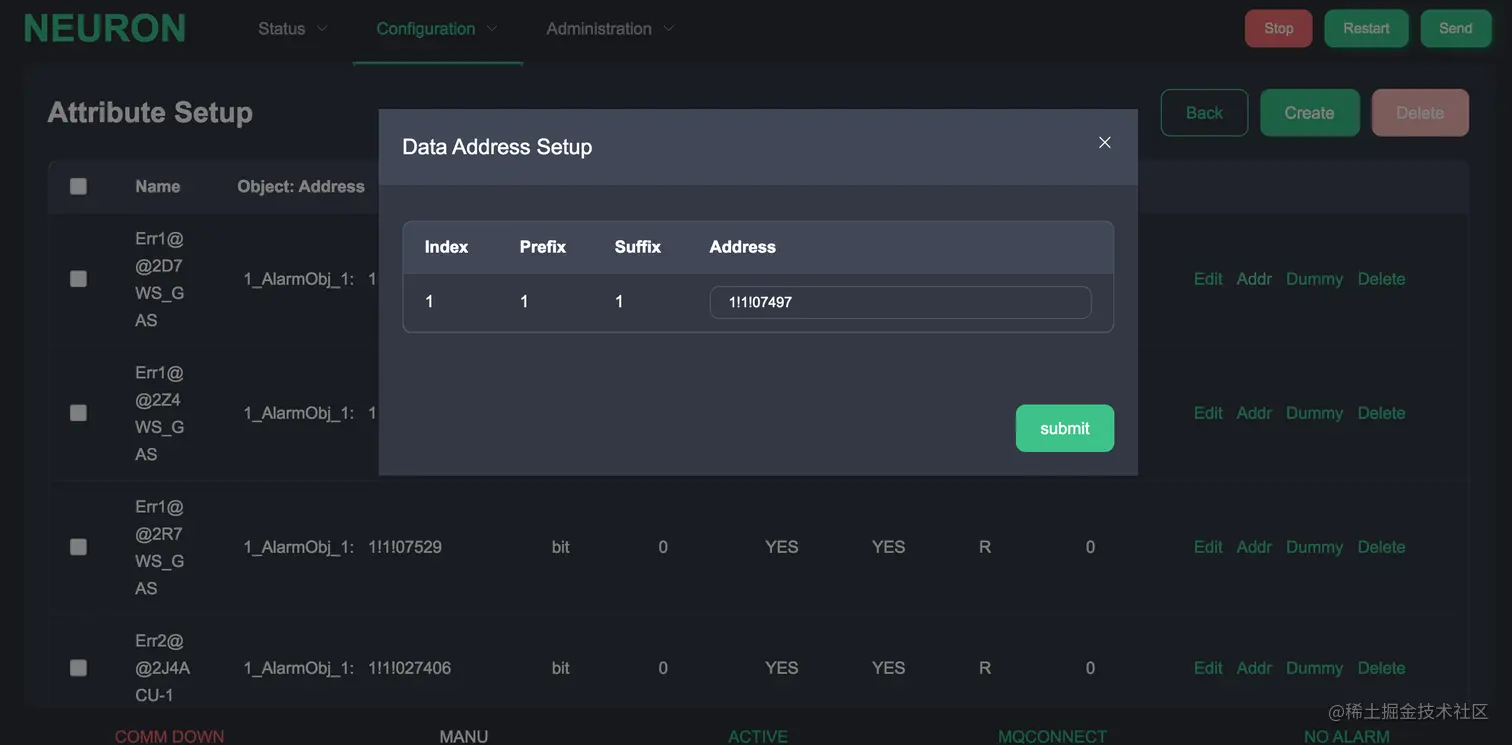Open the Configuration dropdown menu
1512x745 pixels.
[436, 29]
